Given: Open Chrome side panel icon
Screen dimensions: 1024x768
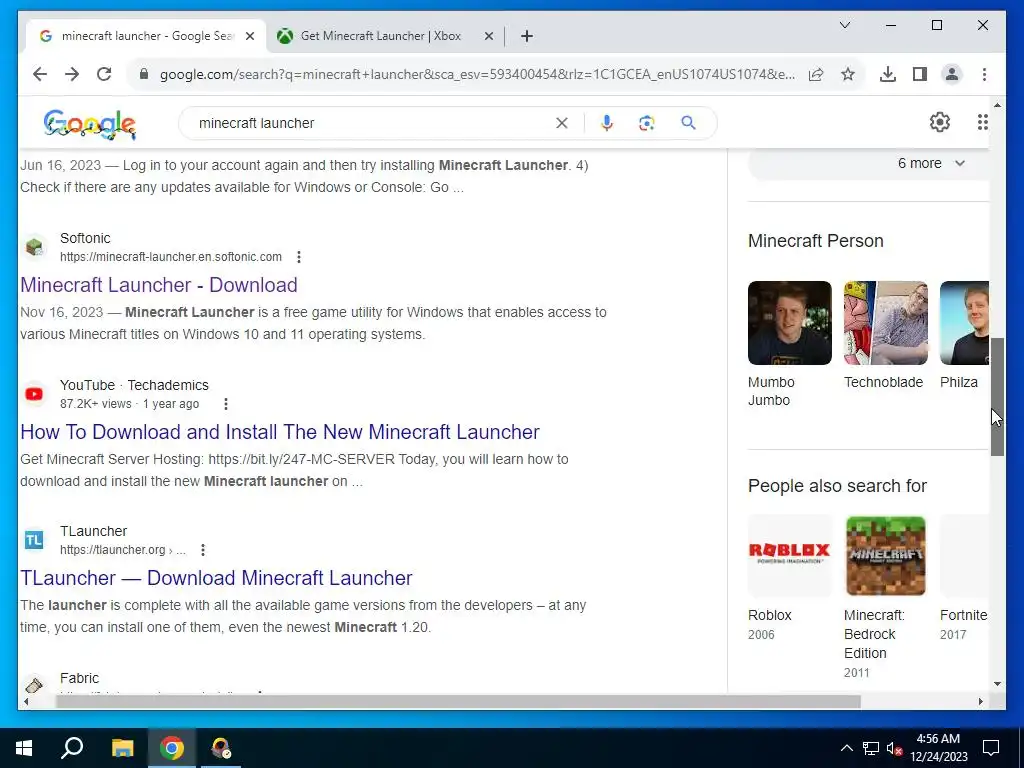Looking at the screenshot, I should point(920,74).
